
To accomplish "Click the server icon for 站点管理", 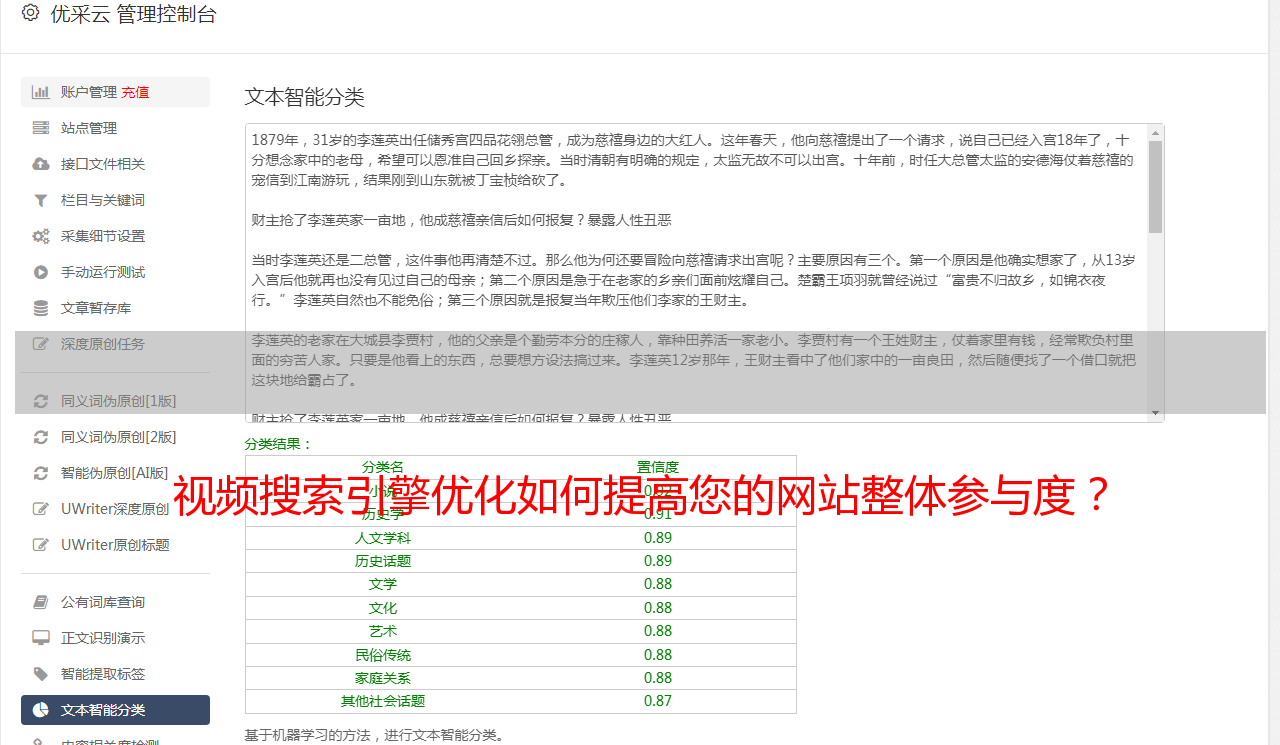I will pos(41,128).
